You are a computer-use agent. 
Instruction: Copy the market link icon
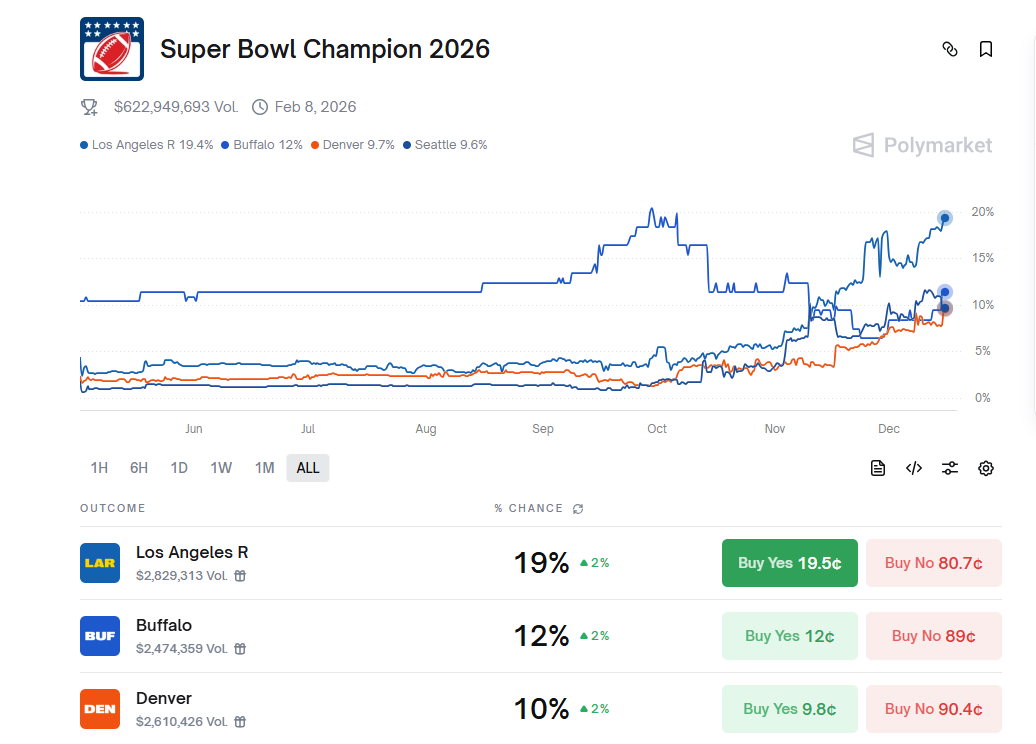[950, 48]
